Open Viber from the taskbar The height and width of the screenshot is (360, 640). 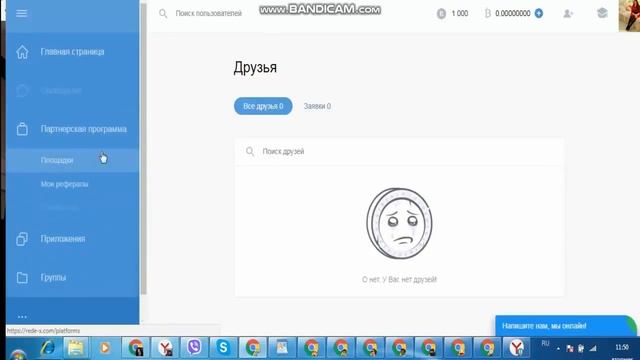(x=194, y=347)
